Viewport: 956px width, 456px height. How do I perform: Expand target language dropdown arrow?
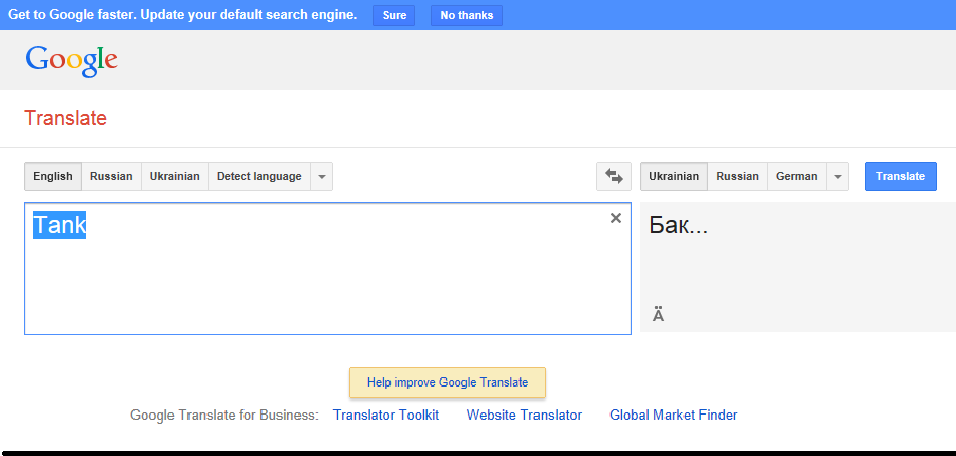[x=837, y=177]
